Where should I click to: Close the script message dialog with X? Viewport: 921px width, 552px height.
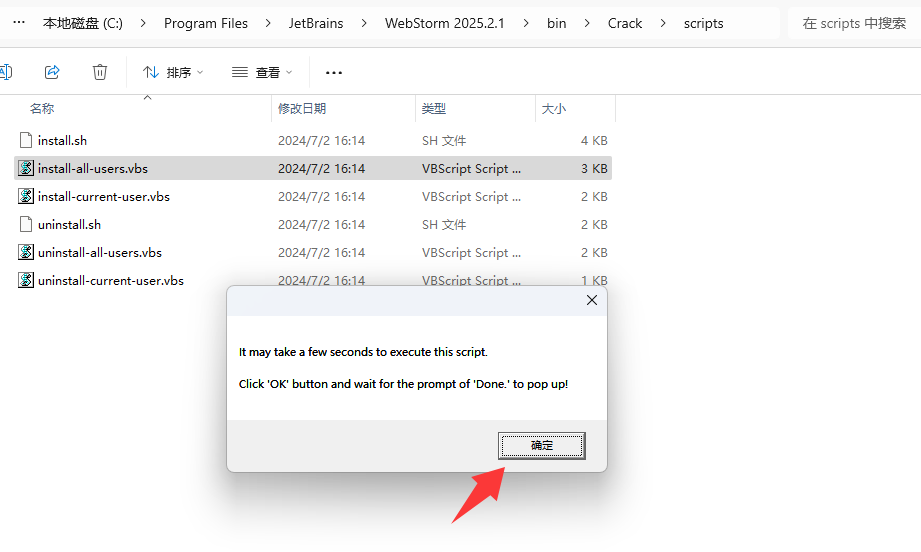point(591,300)
